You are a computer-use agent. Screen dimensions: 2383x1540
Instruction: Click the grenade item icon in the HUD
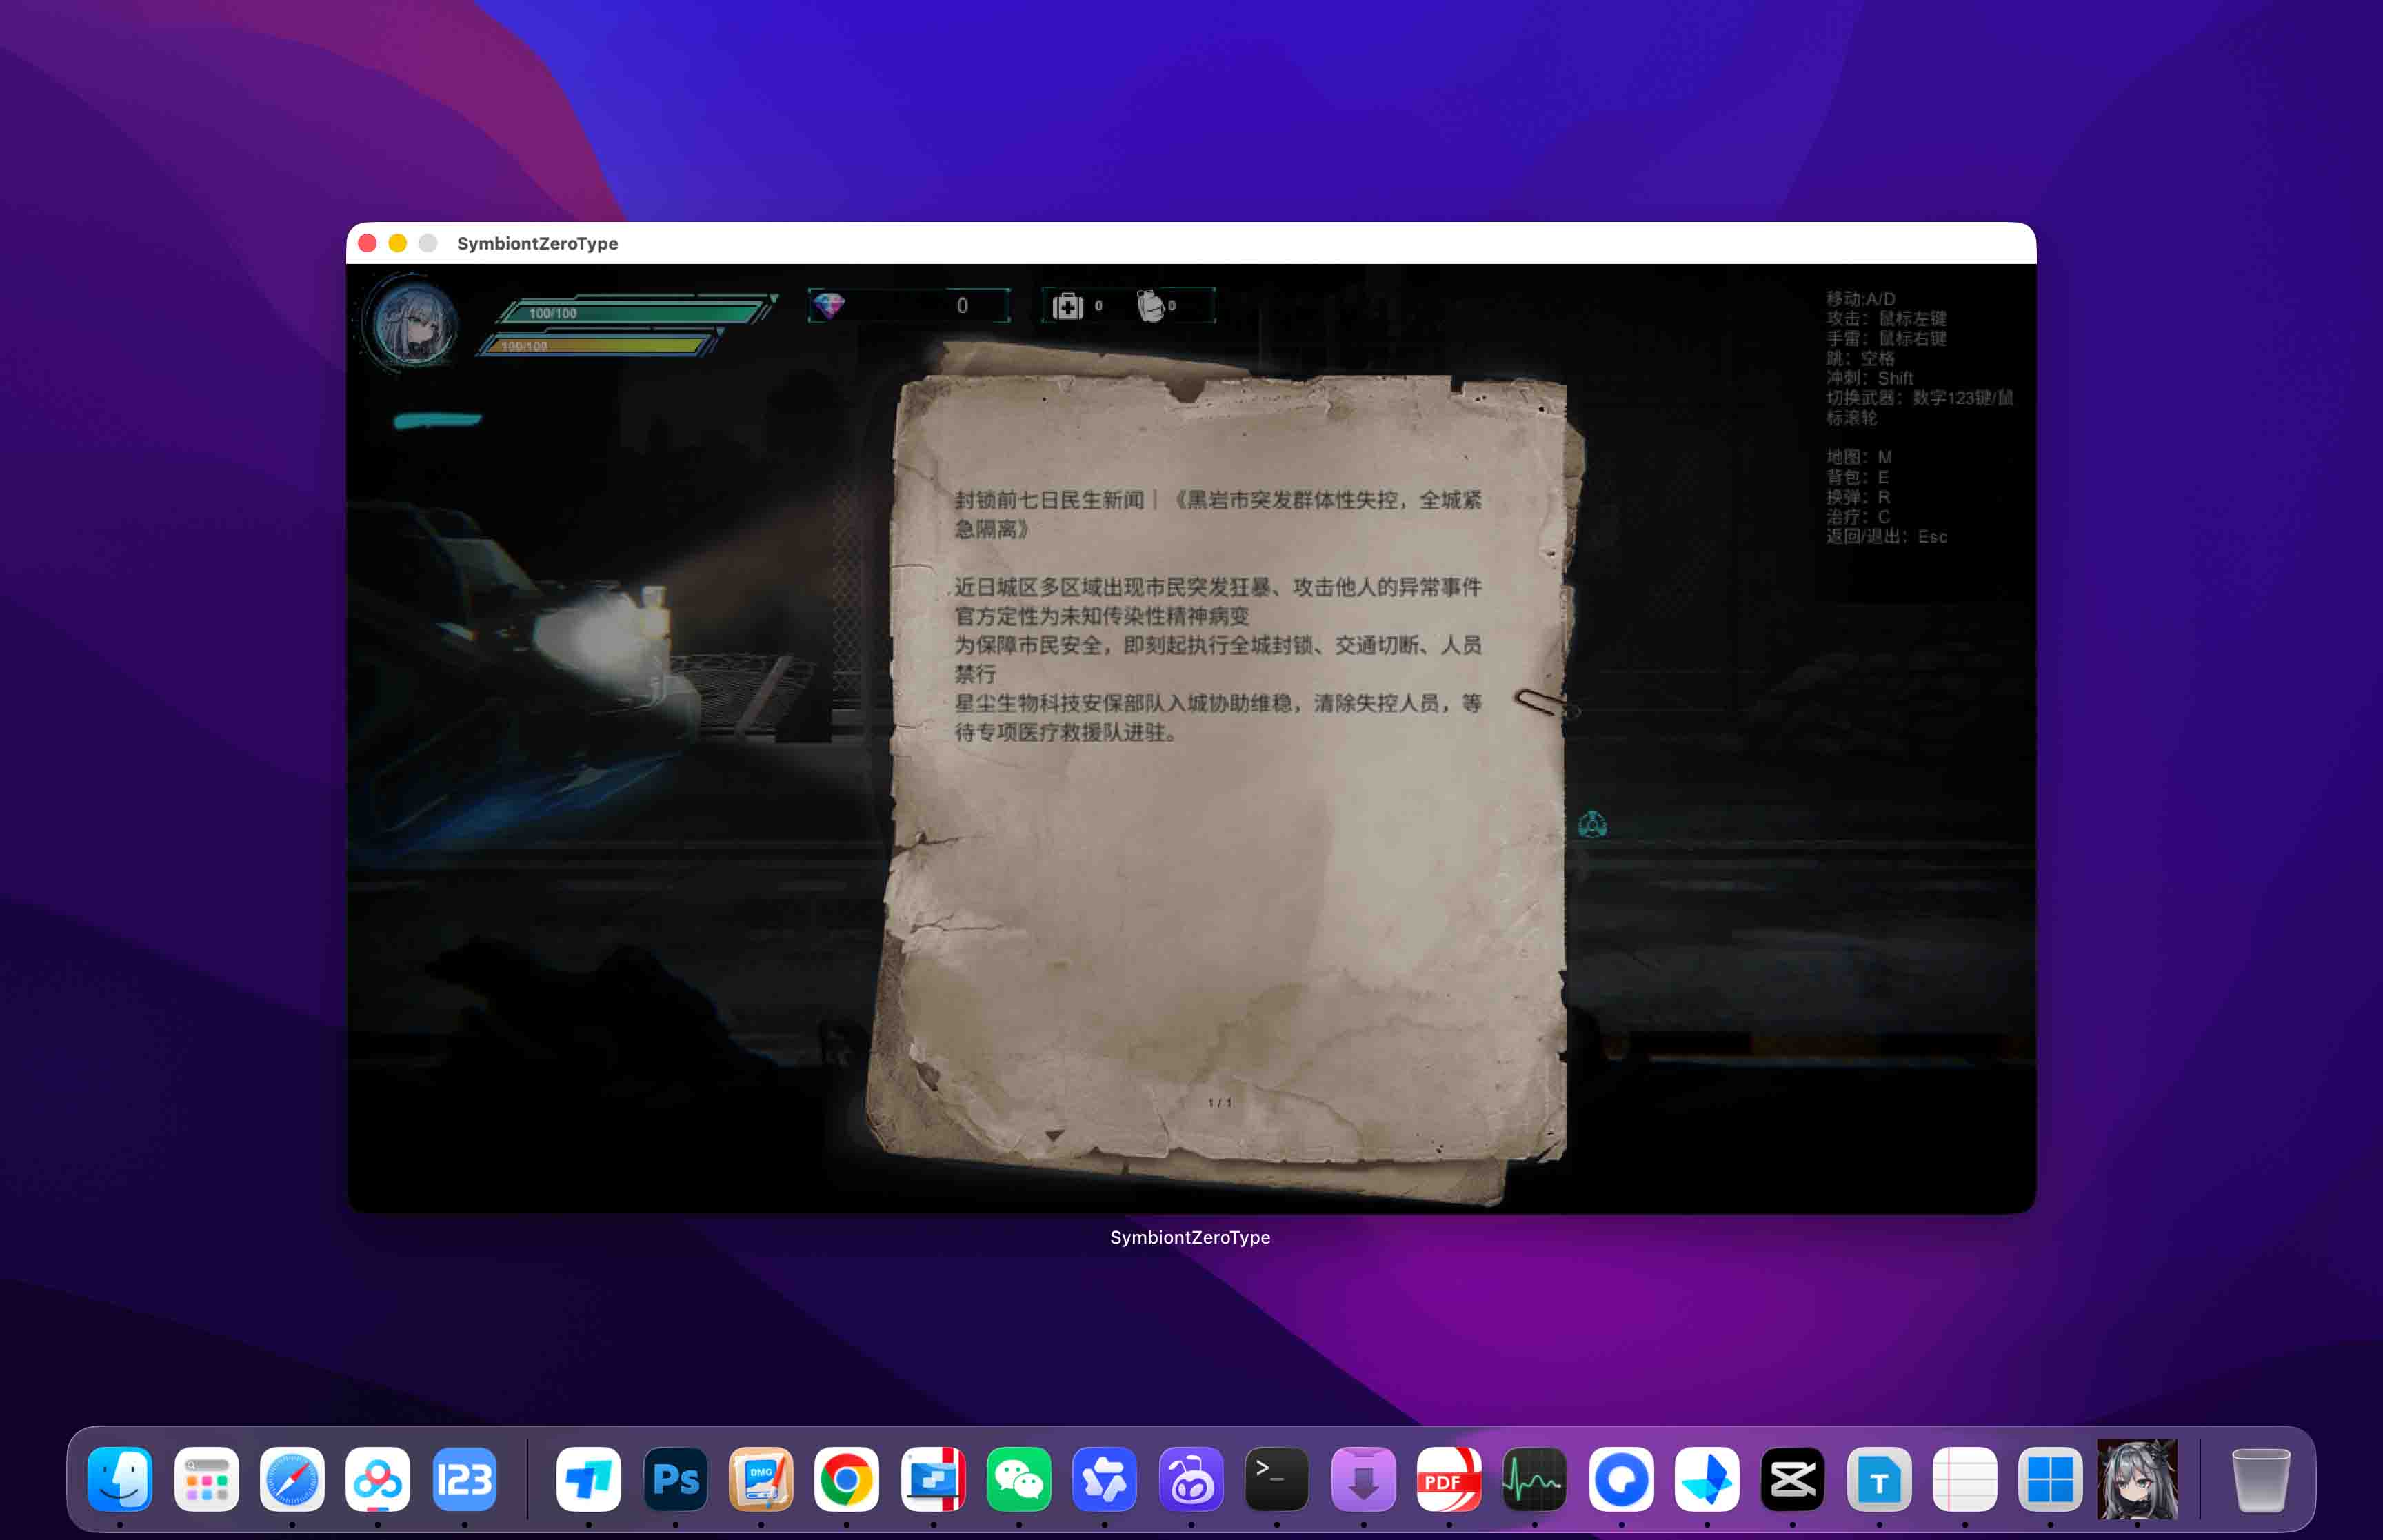point(1151,305)
